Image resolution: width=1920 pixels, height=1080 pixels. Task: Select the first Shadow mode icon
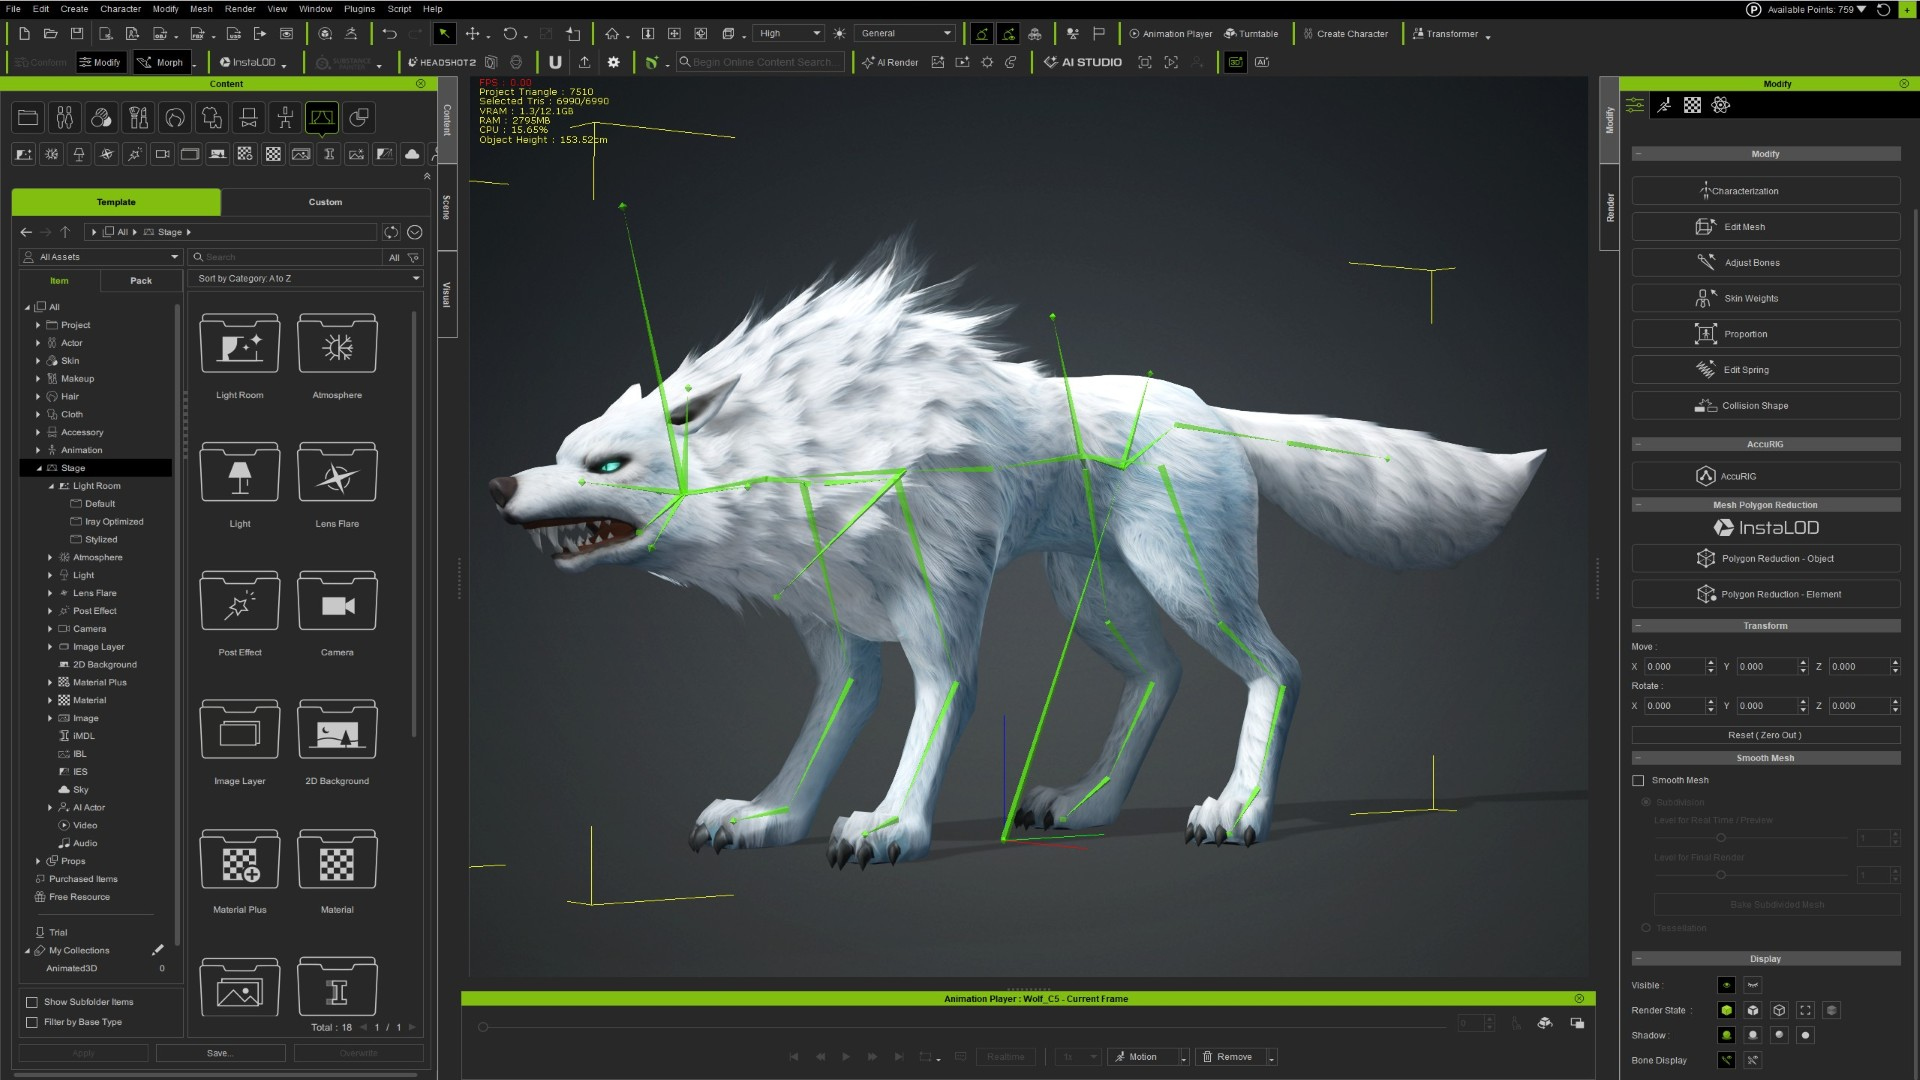[1726, 1035]
